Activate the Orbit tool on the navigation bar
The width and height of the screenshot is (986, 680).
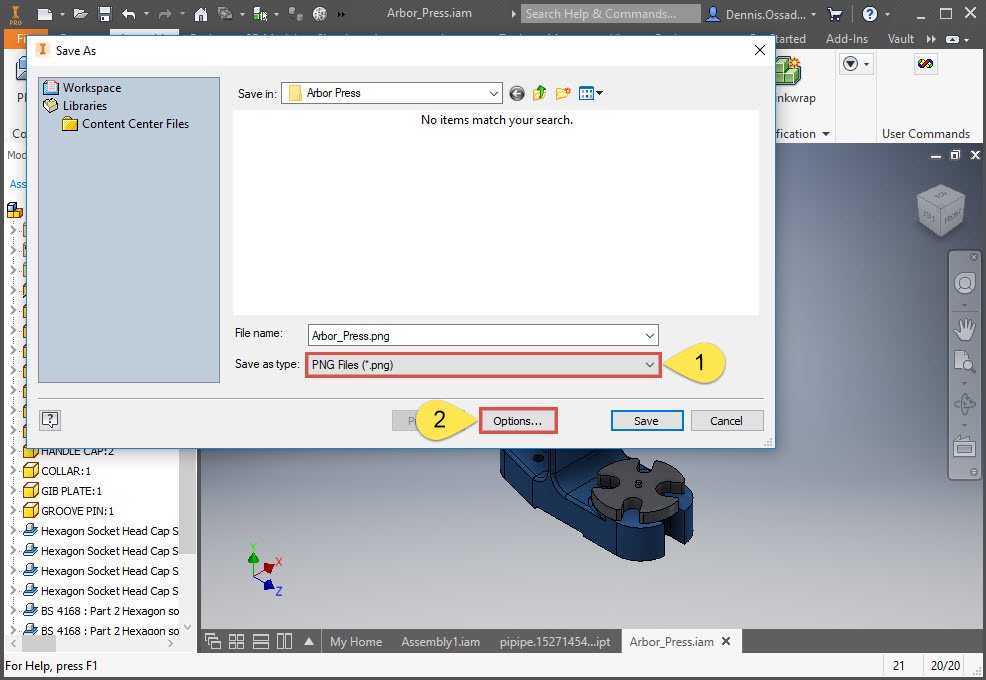coord(964,404)
